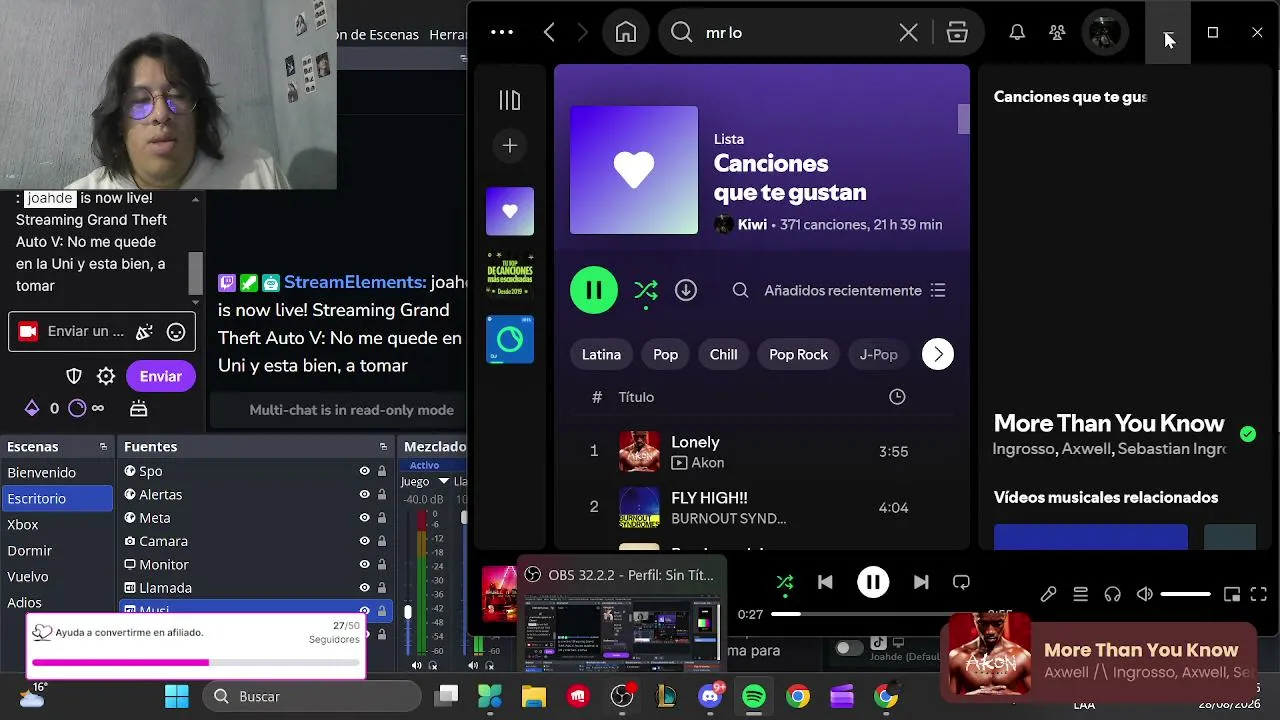Screen dimensions: 1280x720
Task: Filter liked songs by J-Pop
Action: [x=879, y=354]
